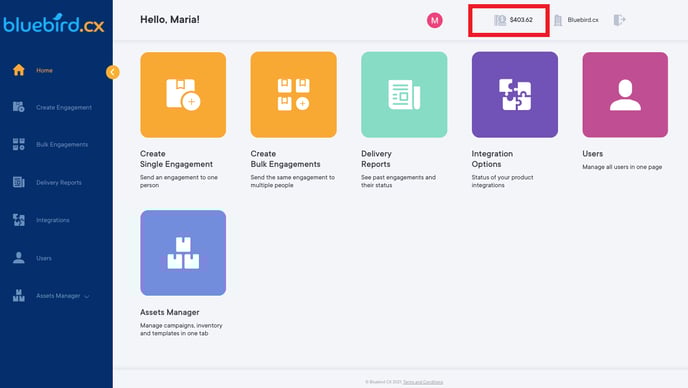Select Create Engagement in the sidebar

pyautogui.click(x=64, y=107)
